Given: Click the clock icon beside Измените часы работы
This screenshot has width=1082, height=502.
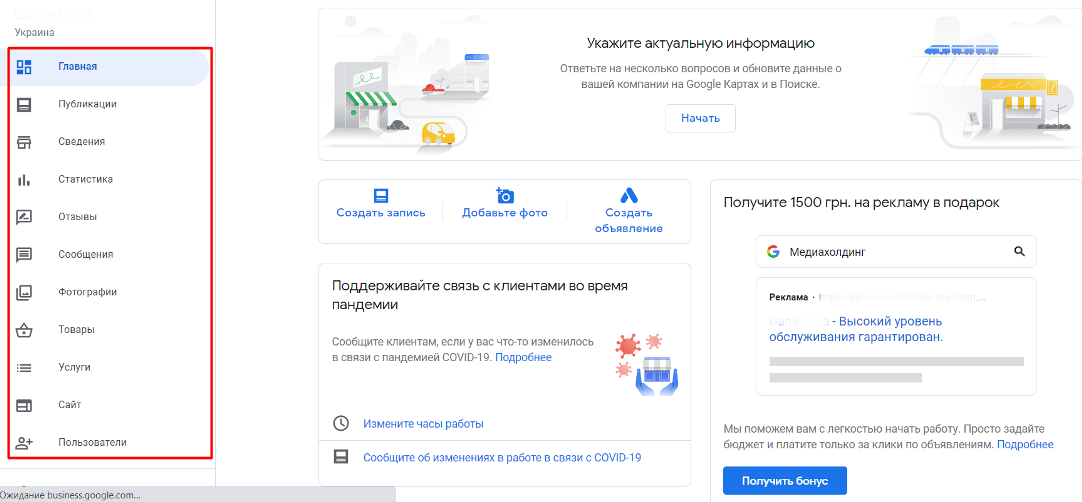Looking at the screenshot, I should pyautogui.click(x=340, y=423).
